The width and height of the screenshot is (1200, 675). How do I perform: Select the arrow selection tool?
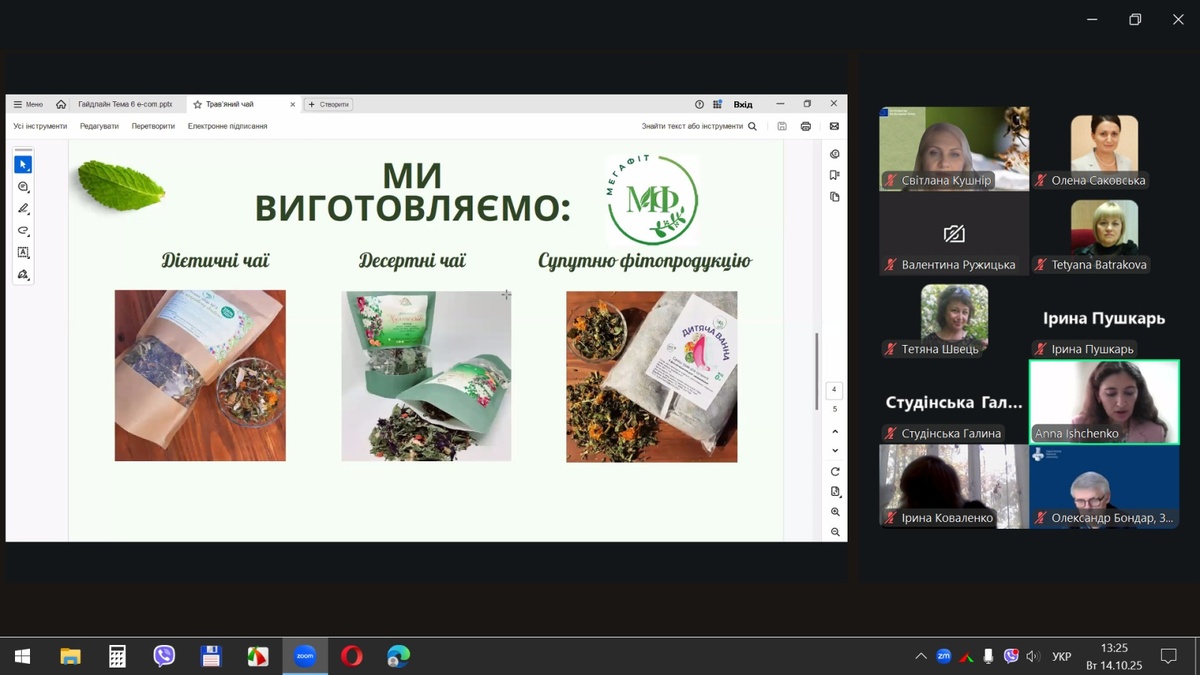point(23,164)
